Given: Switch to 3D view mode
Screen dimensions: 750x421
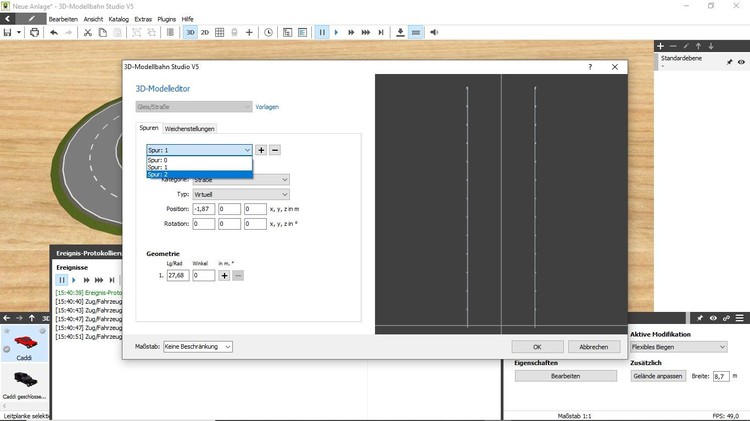Looking at the screenshot, I should pyautogui.click(x=189, y=32).
